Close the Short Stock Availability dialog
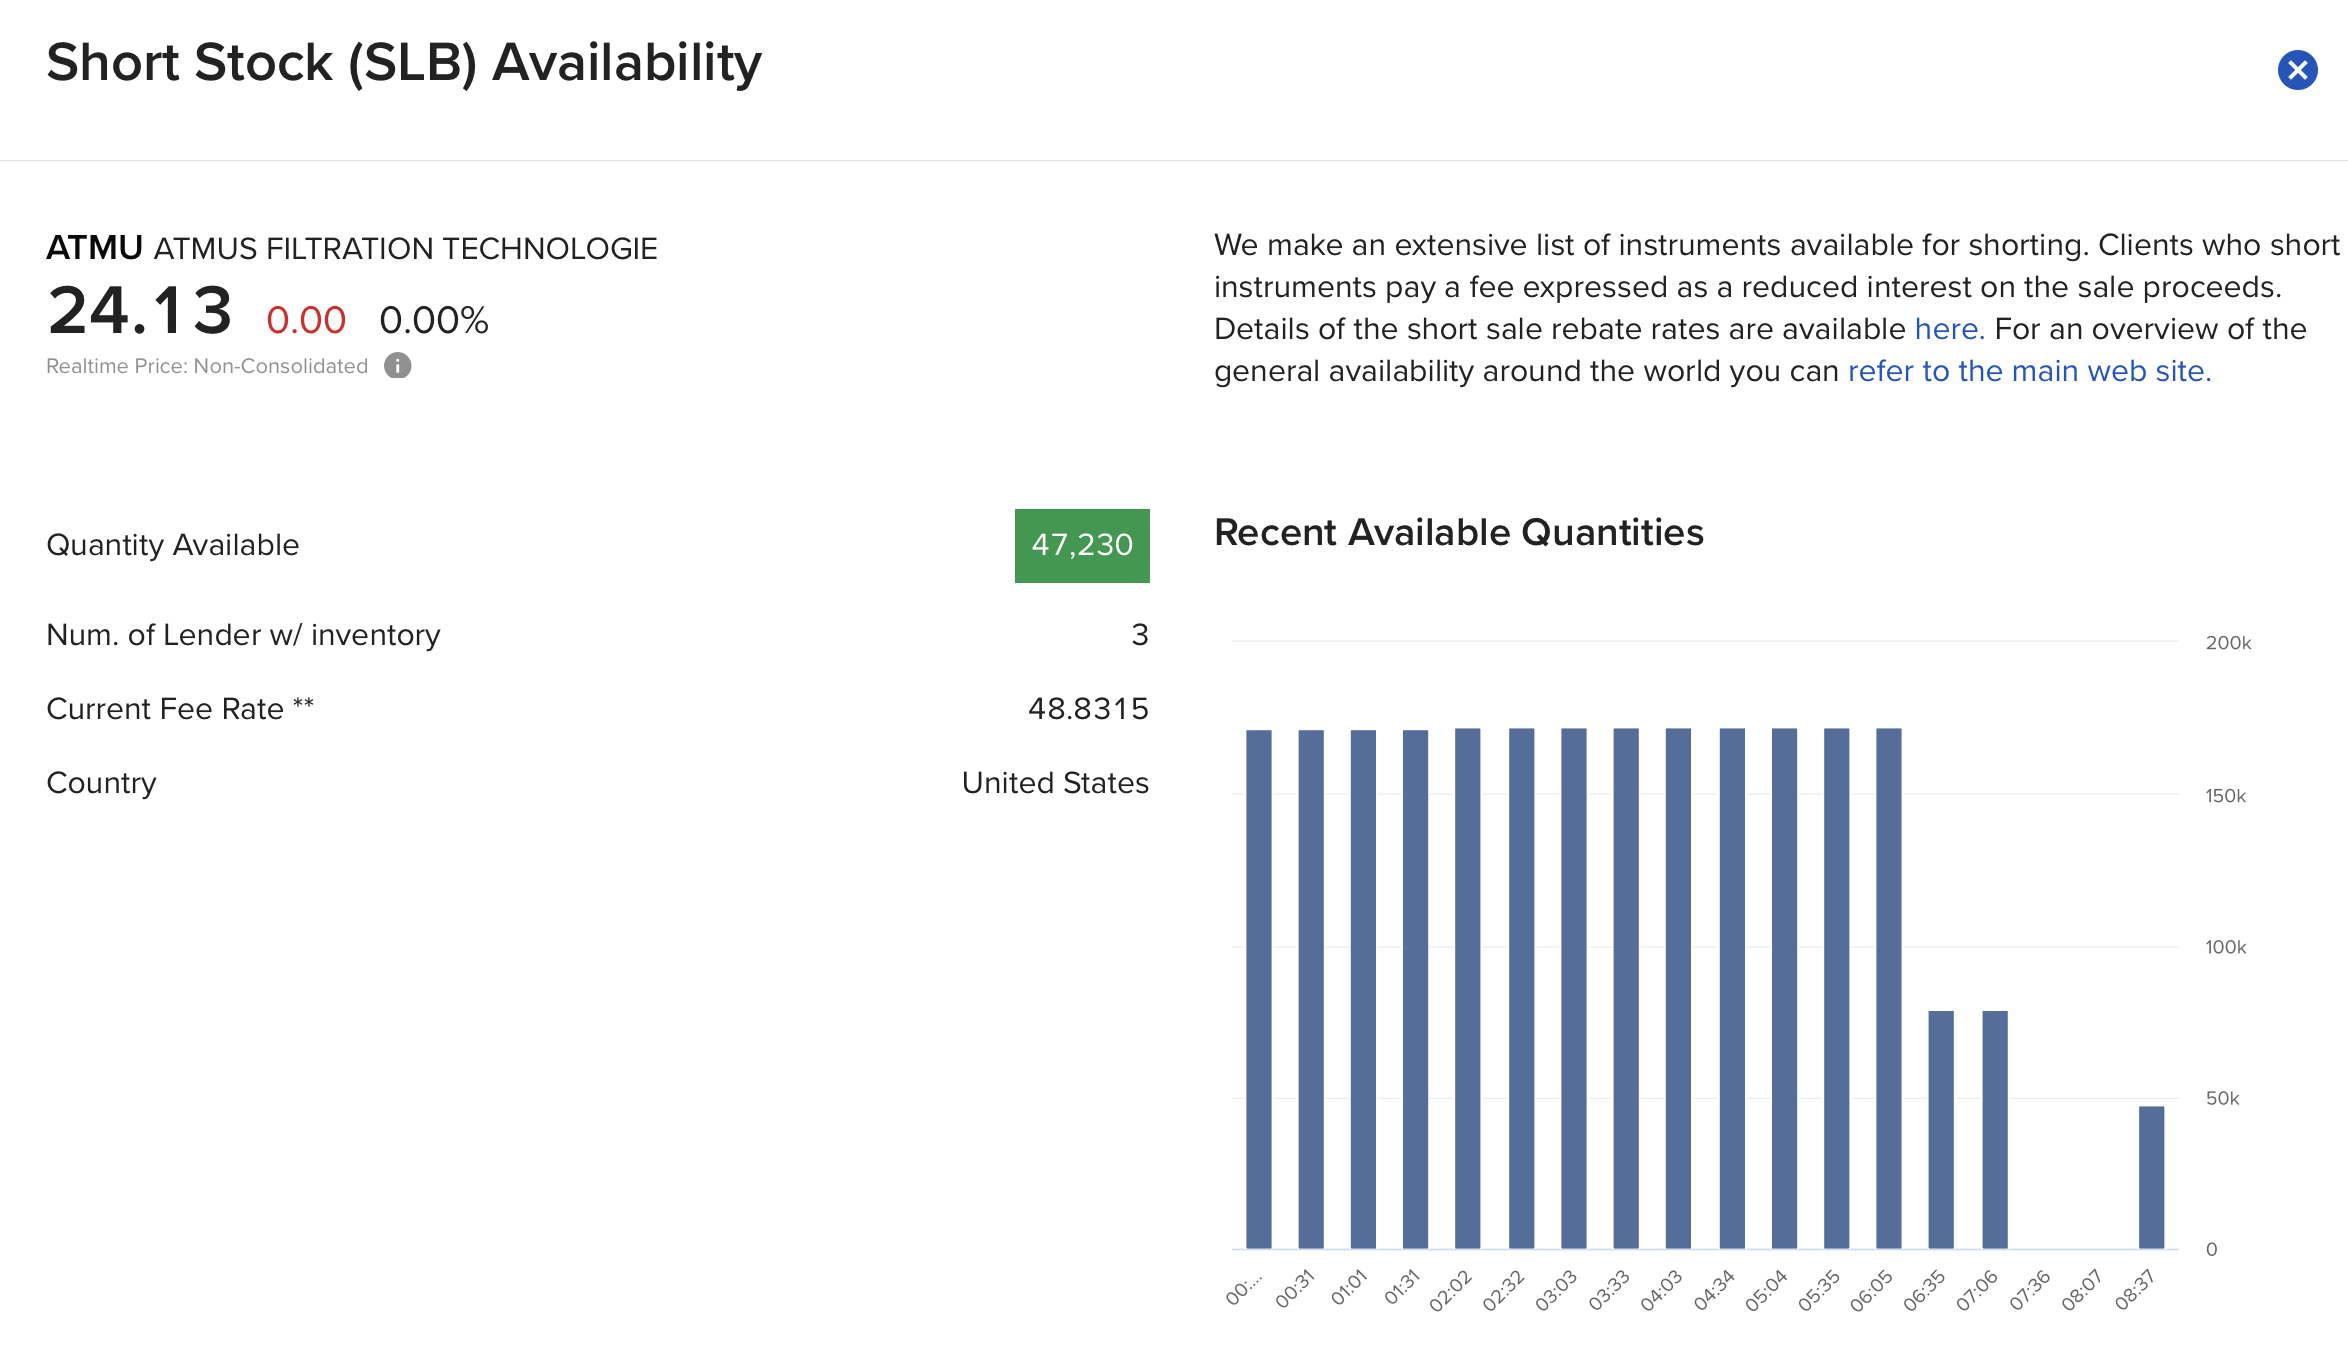The width and height of the screenshot is (2348, 1362). (2297, 70)
